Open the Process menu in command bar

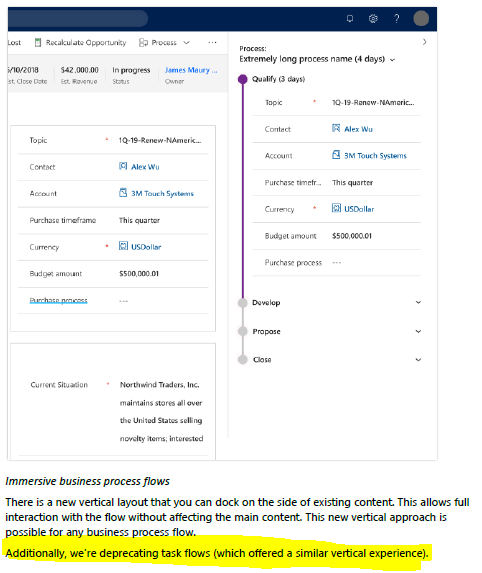(x=164, y=43)
